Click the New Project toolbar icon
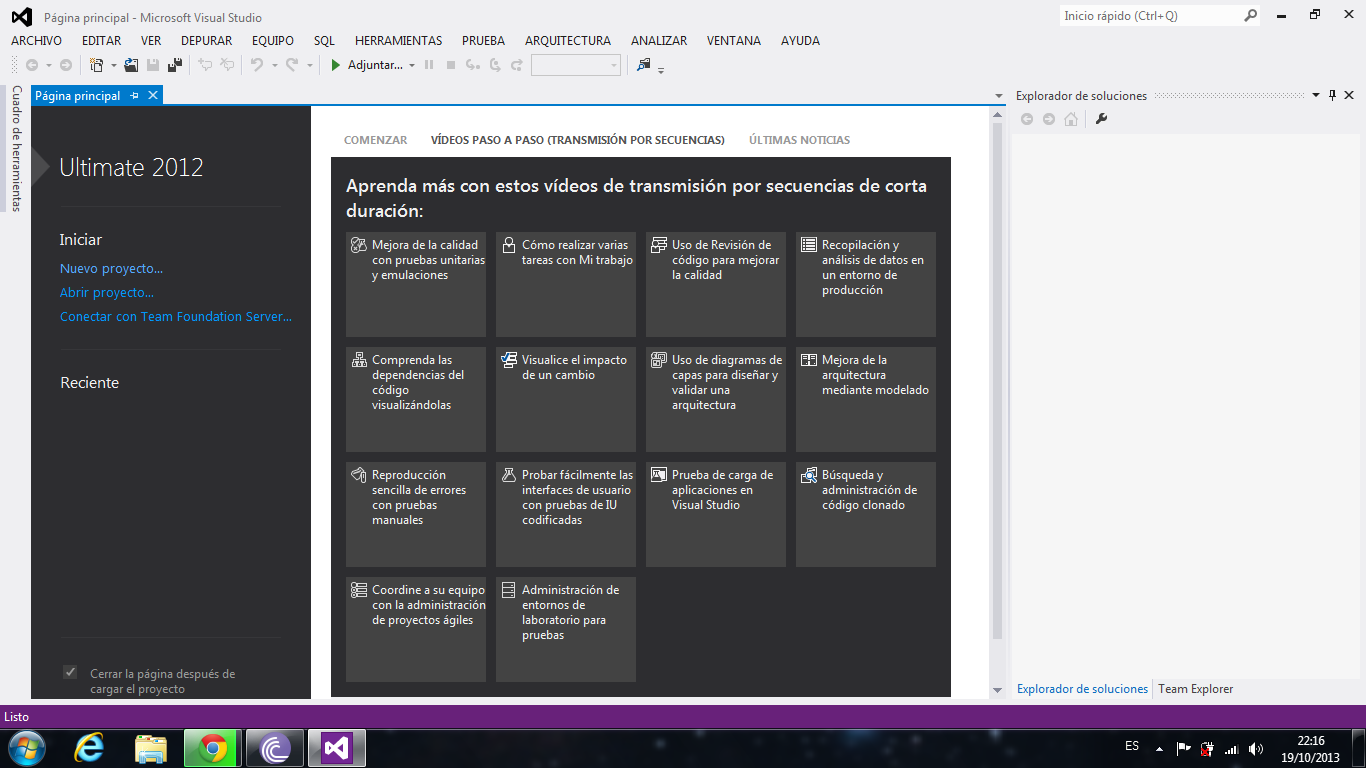This screenshot has width=1366, height=768. pyautogui.click(x=96, y=65)
